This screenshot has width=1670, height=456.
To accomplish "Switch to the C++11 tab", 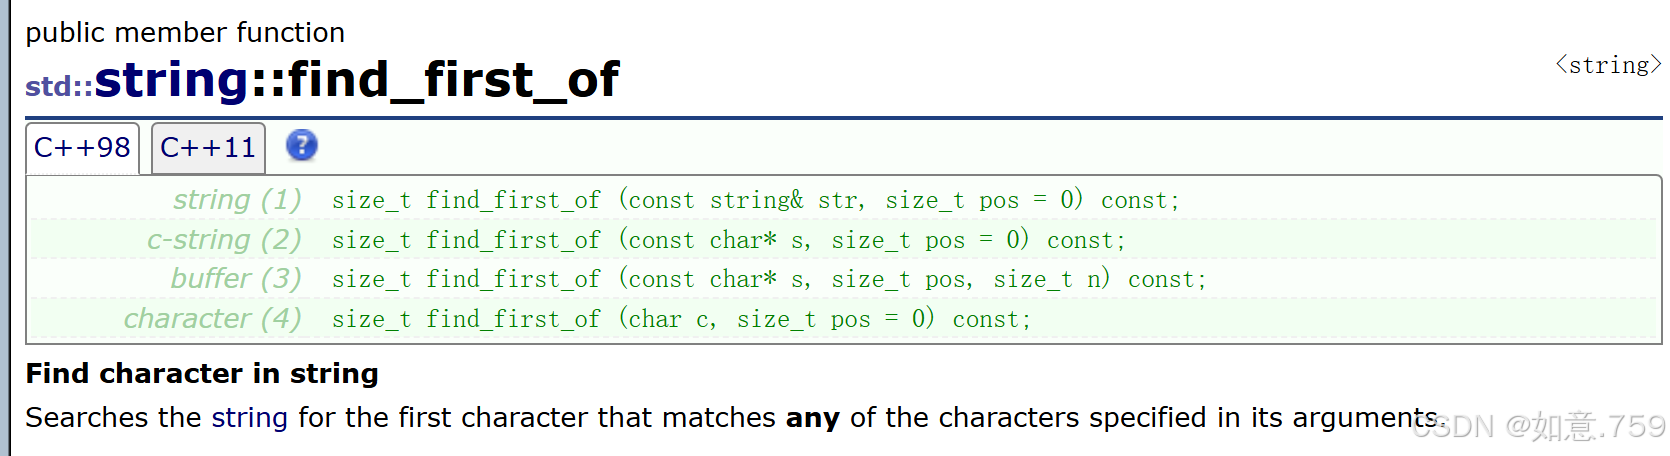I will [208, 148].
